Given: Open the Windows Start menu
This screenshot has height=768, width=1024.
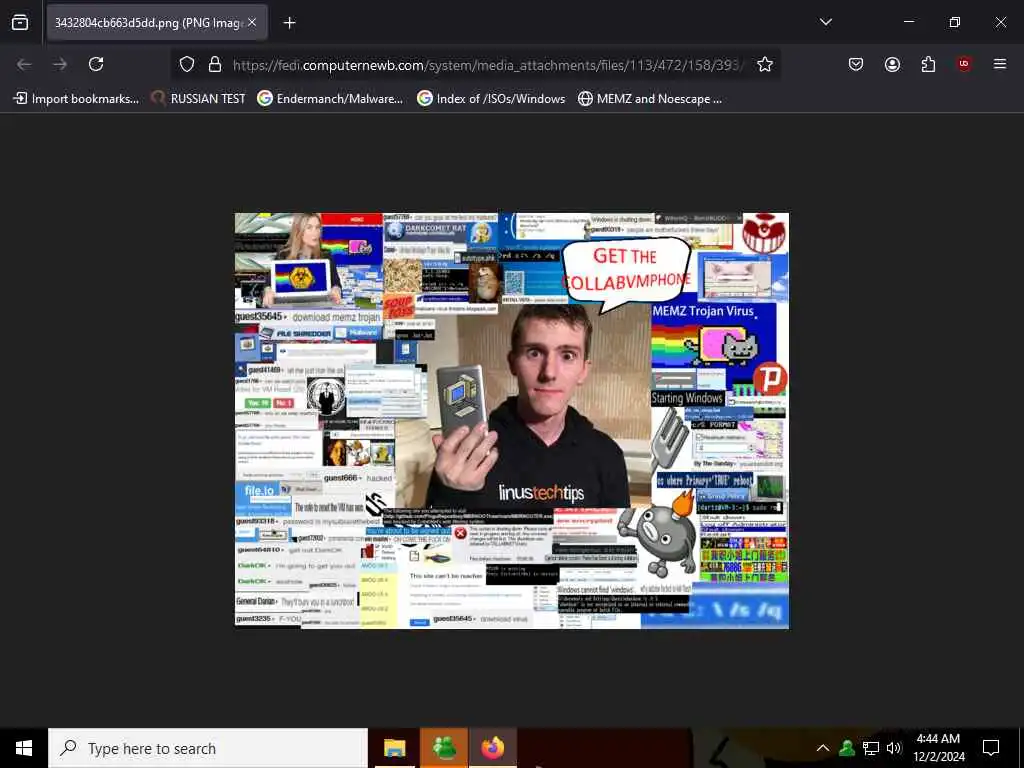Looking at the screenshot, I should point(24,748).
